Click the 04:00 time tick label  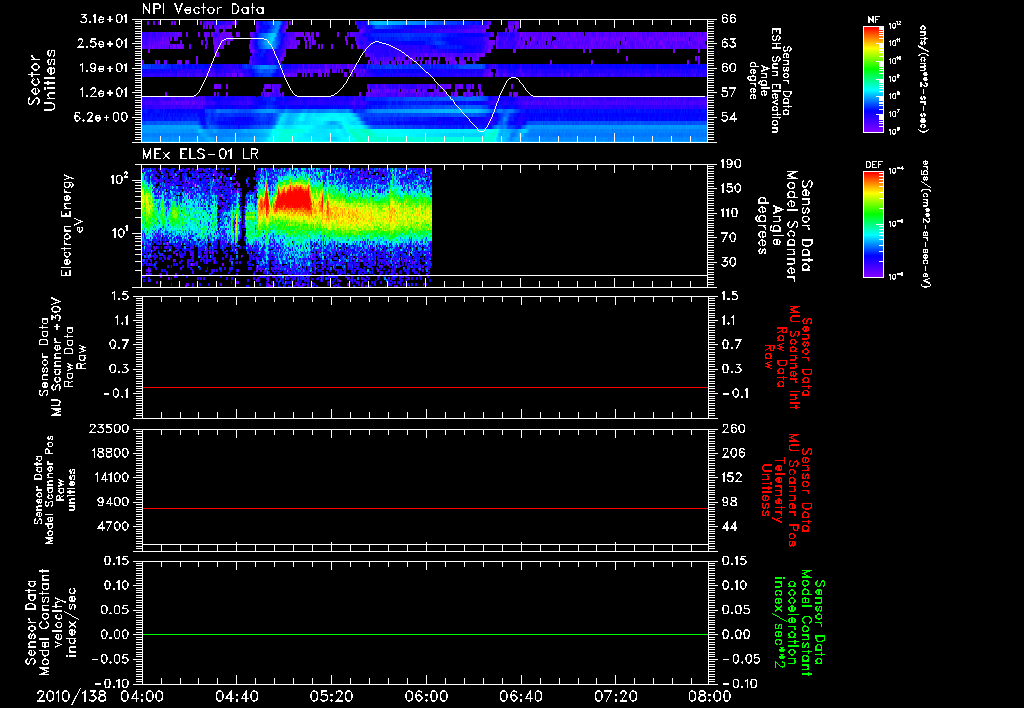[142, 696]
